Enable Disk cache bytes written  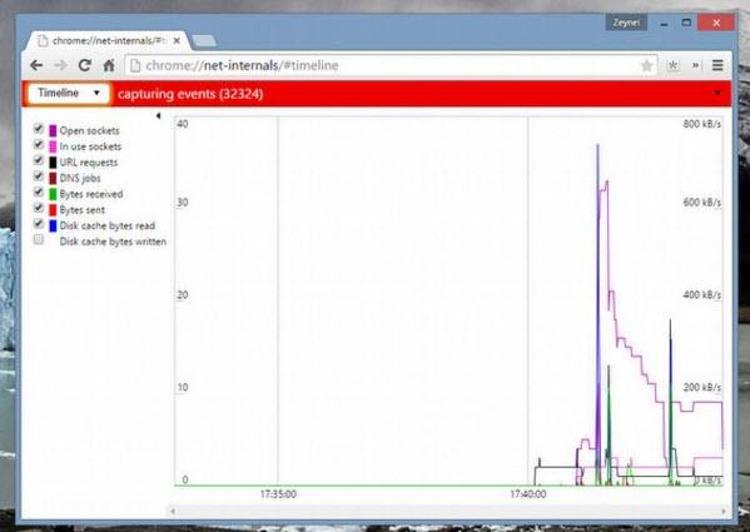(x=38, y=241)
